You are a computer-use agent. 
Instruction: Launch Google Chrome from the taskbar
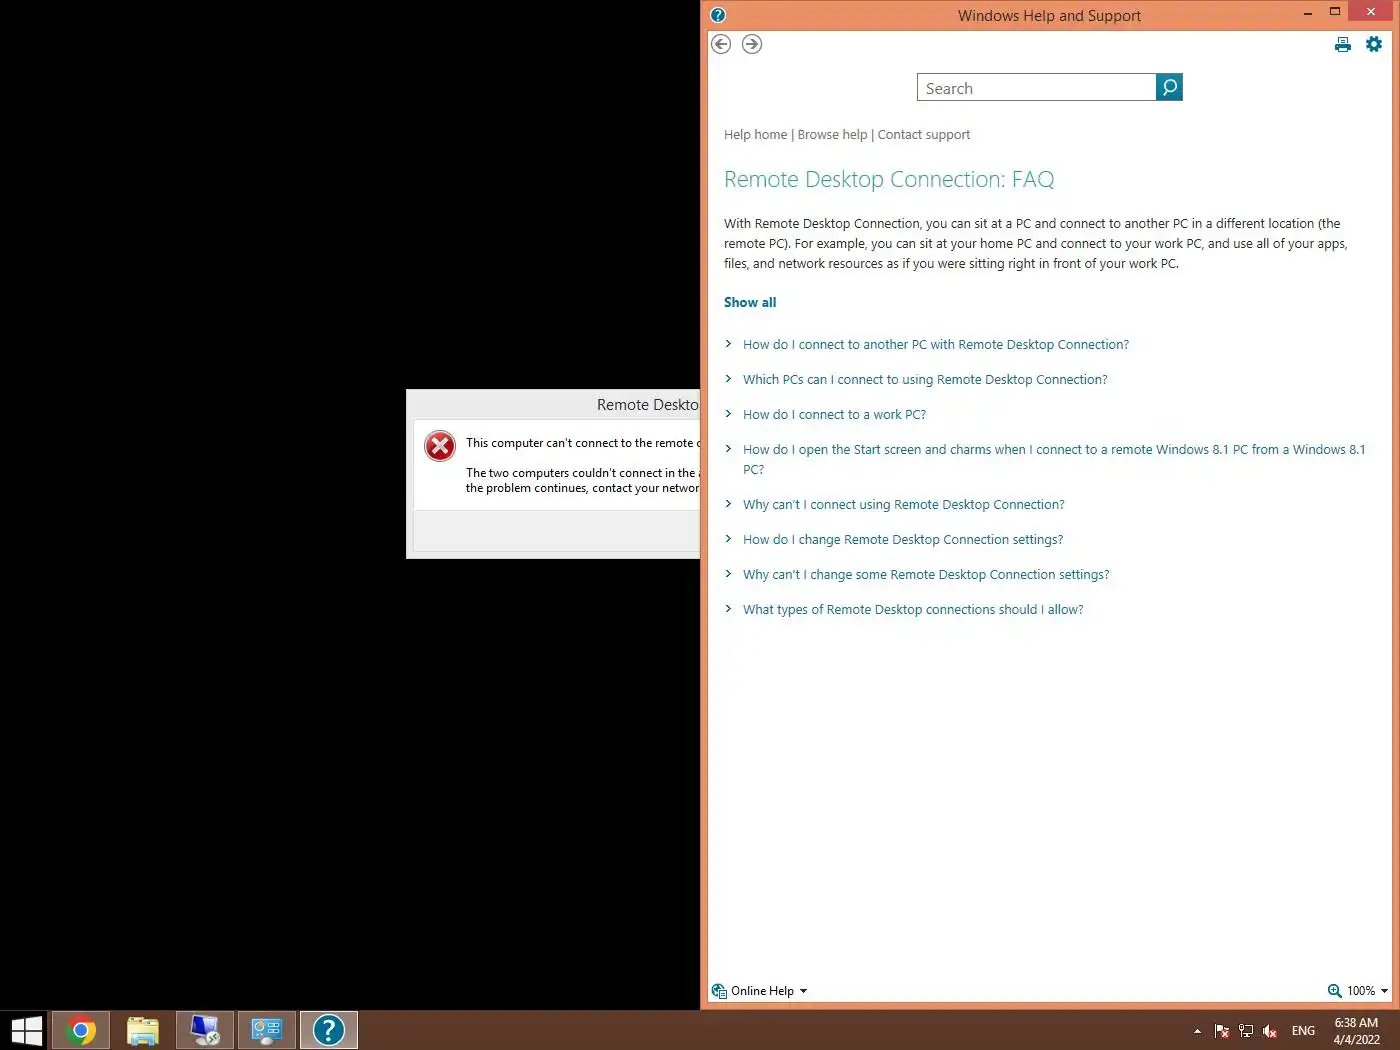pos(80,1030)
